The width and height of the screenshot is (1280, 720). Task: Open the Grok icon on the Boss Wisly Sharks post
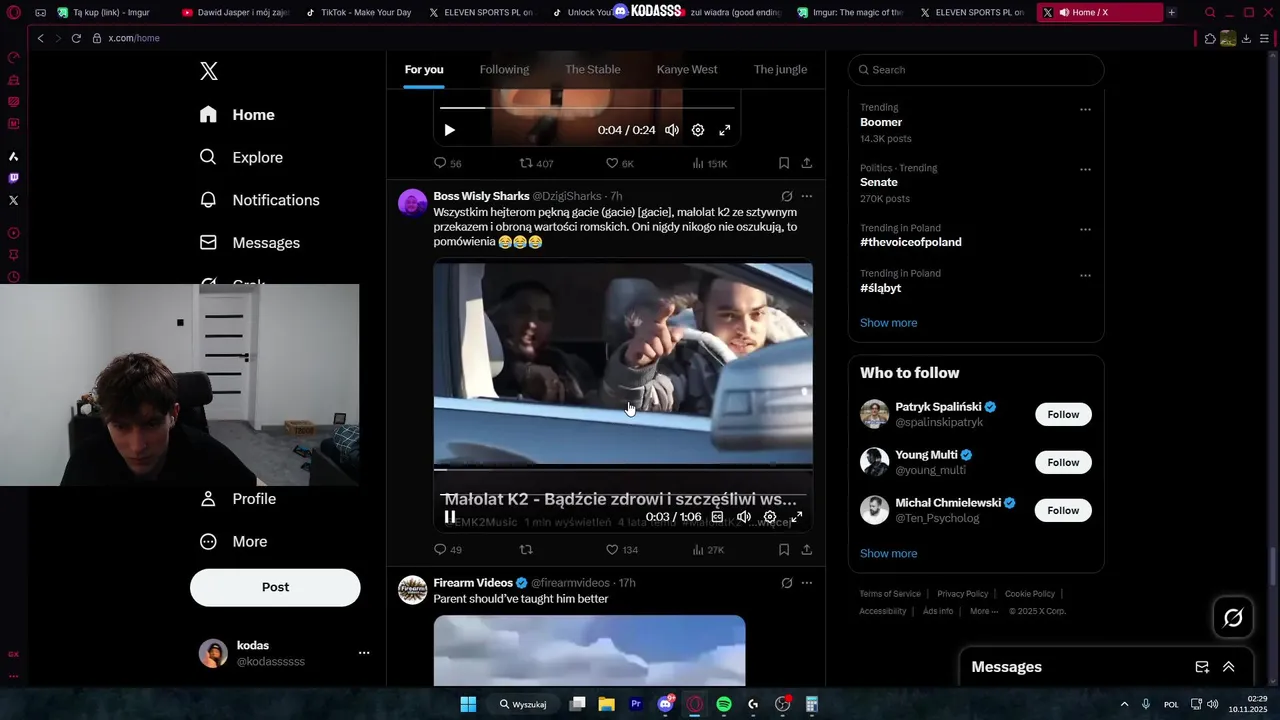[x=787, y=196]
